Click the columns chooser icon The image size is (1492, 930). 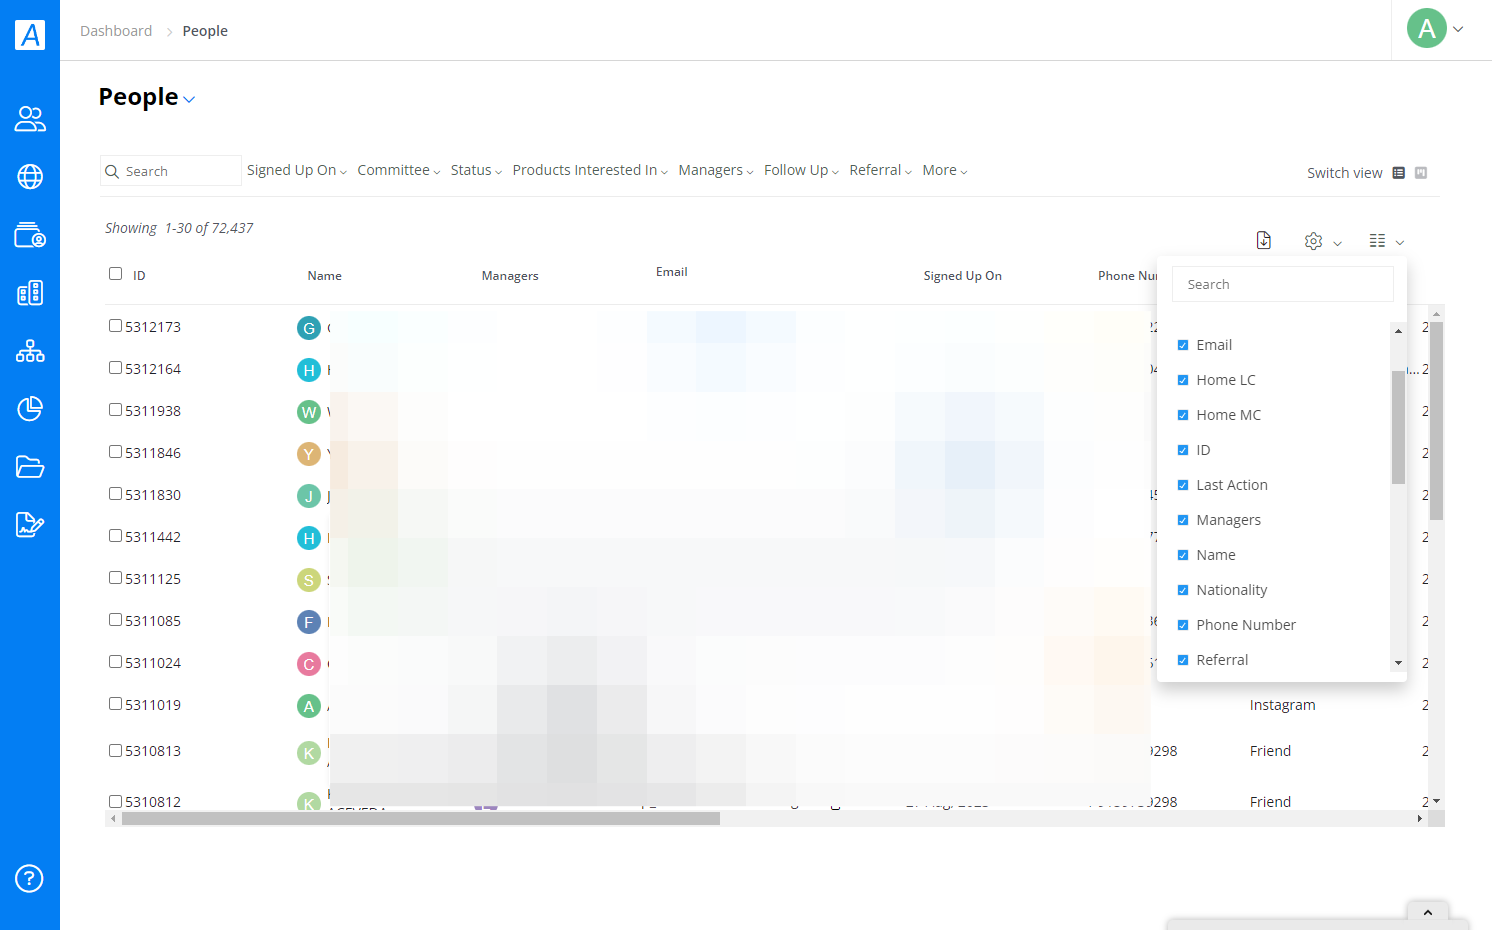coord(1377,241)
